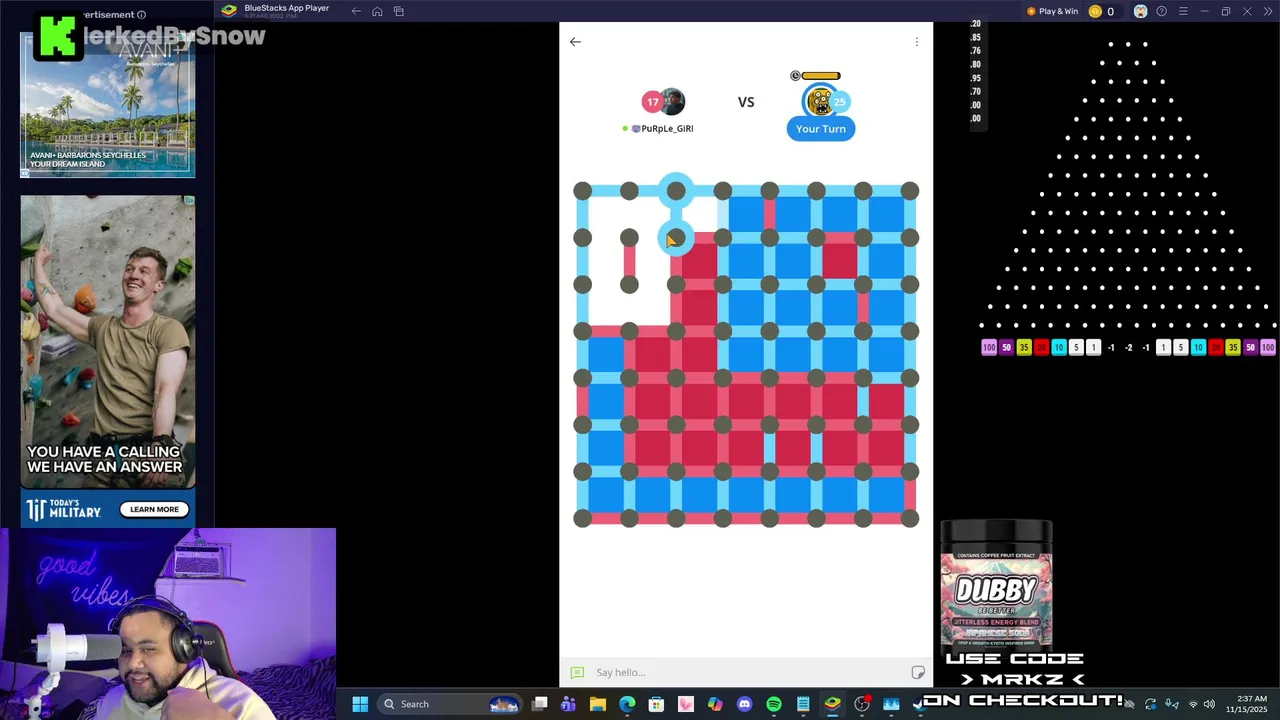
Task: Click the turn timer progress bar
Action: point(821,76)
